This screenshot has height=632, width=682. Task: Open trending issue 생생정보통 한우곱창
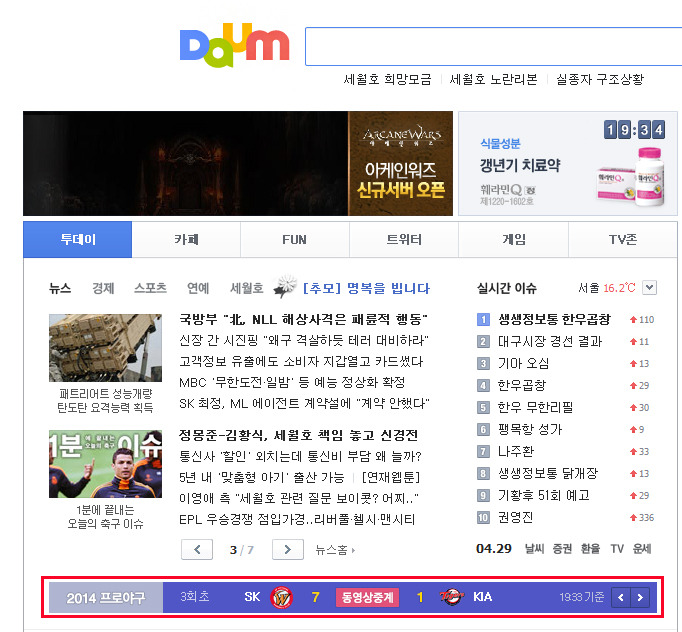(554, 320)
